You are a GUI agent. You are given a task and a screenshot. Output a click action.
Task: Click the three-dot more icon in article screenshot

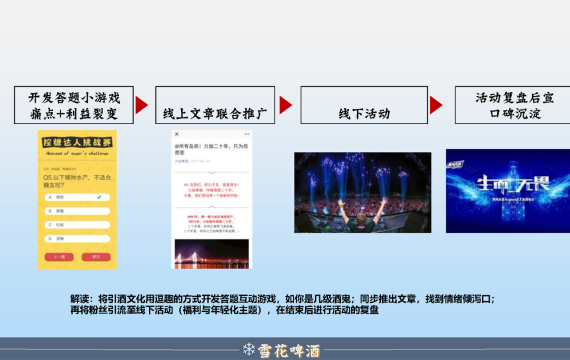click(247, 134)
